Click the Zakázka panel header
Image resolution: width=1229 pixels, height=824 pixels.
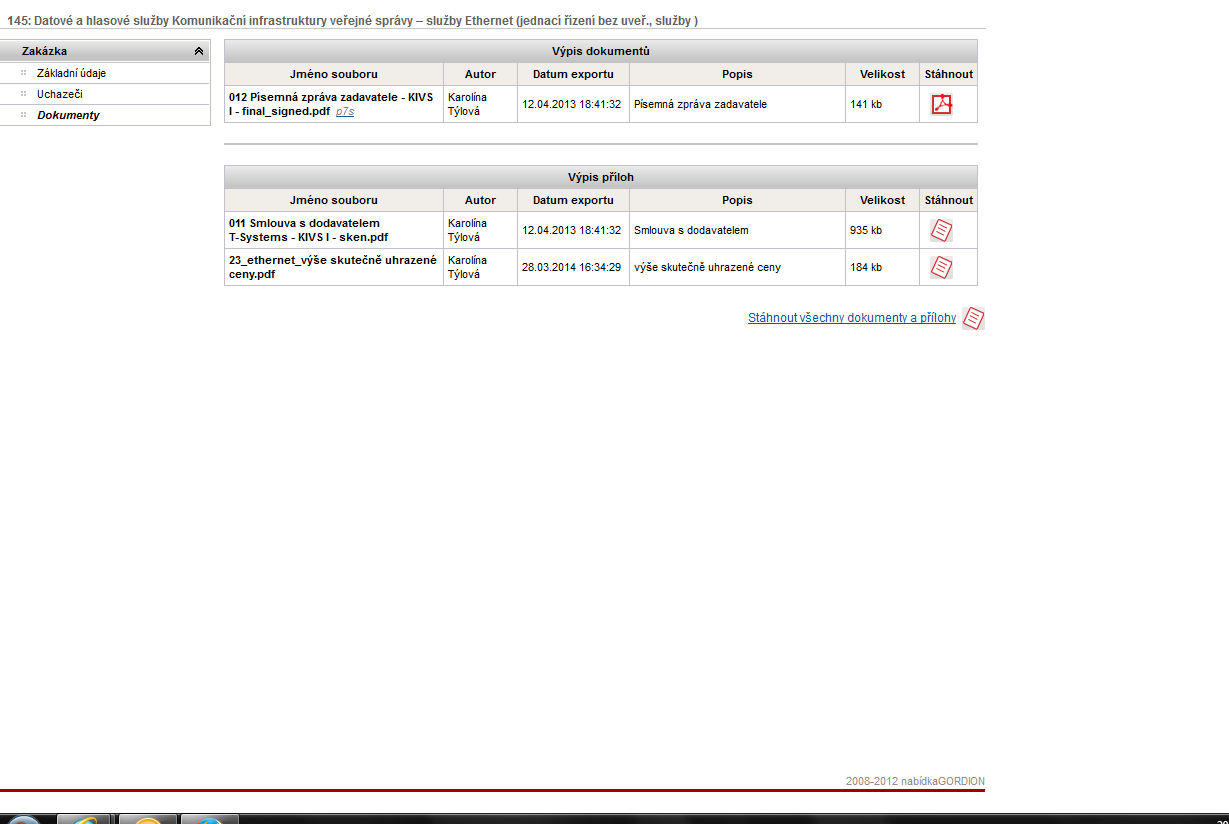pos(100,51)
